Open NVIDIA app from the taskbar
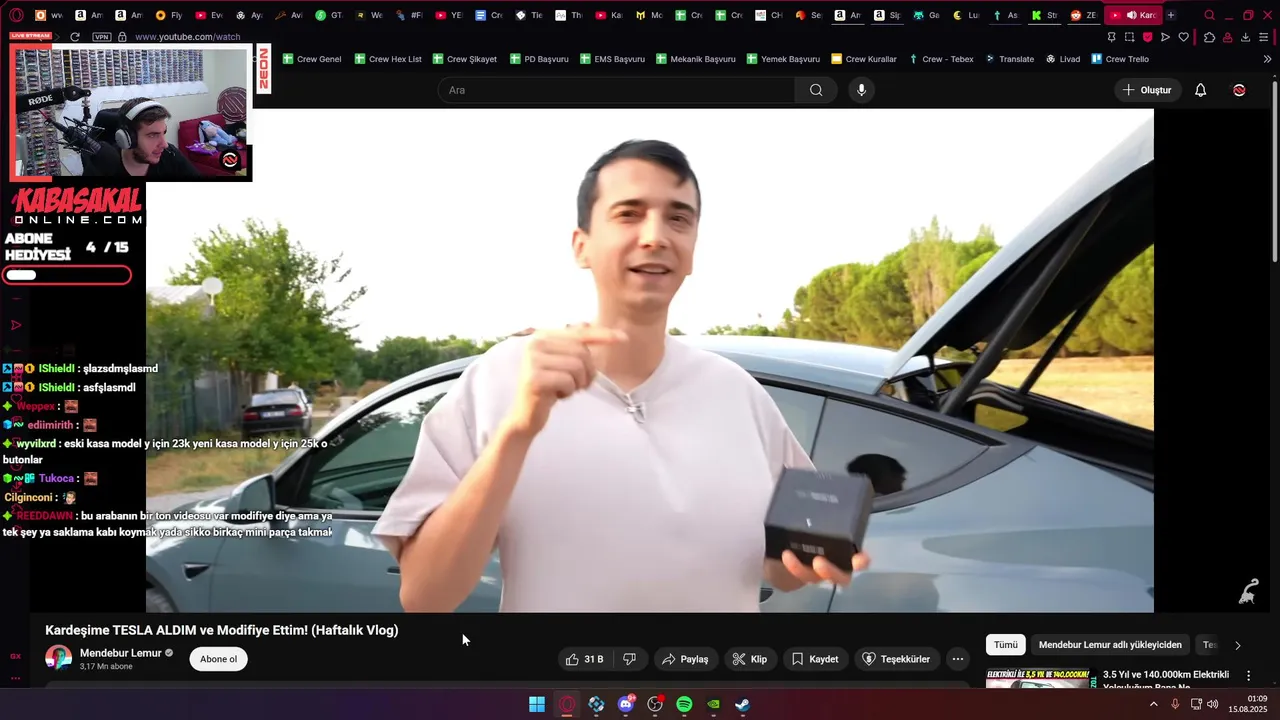1280x720 pixels. [713, 704]
